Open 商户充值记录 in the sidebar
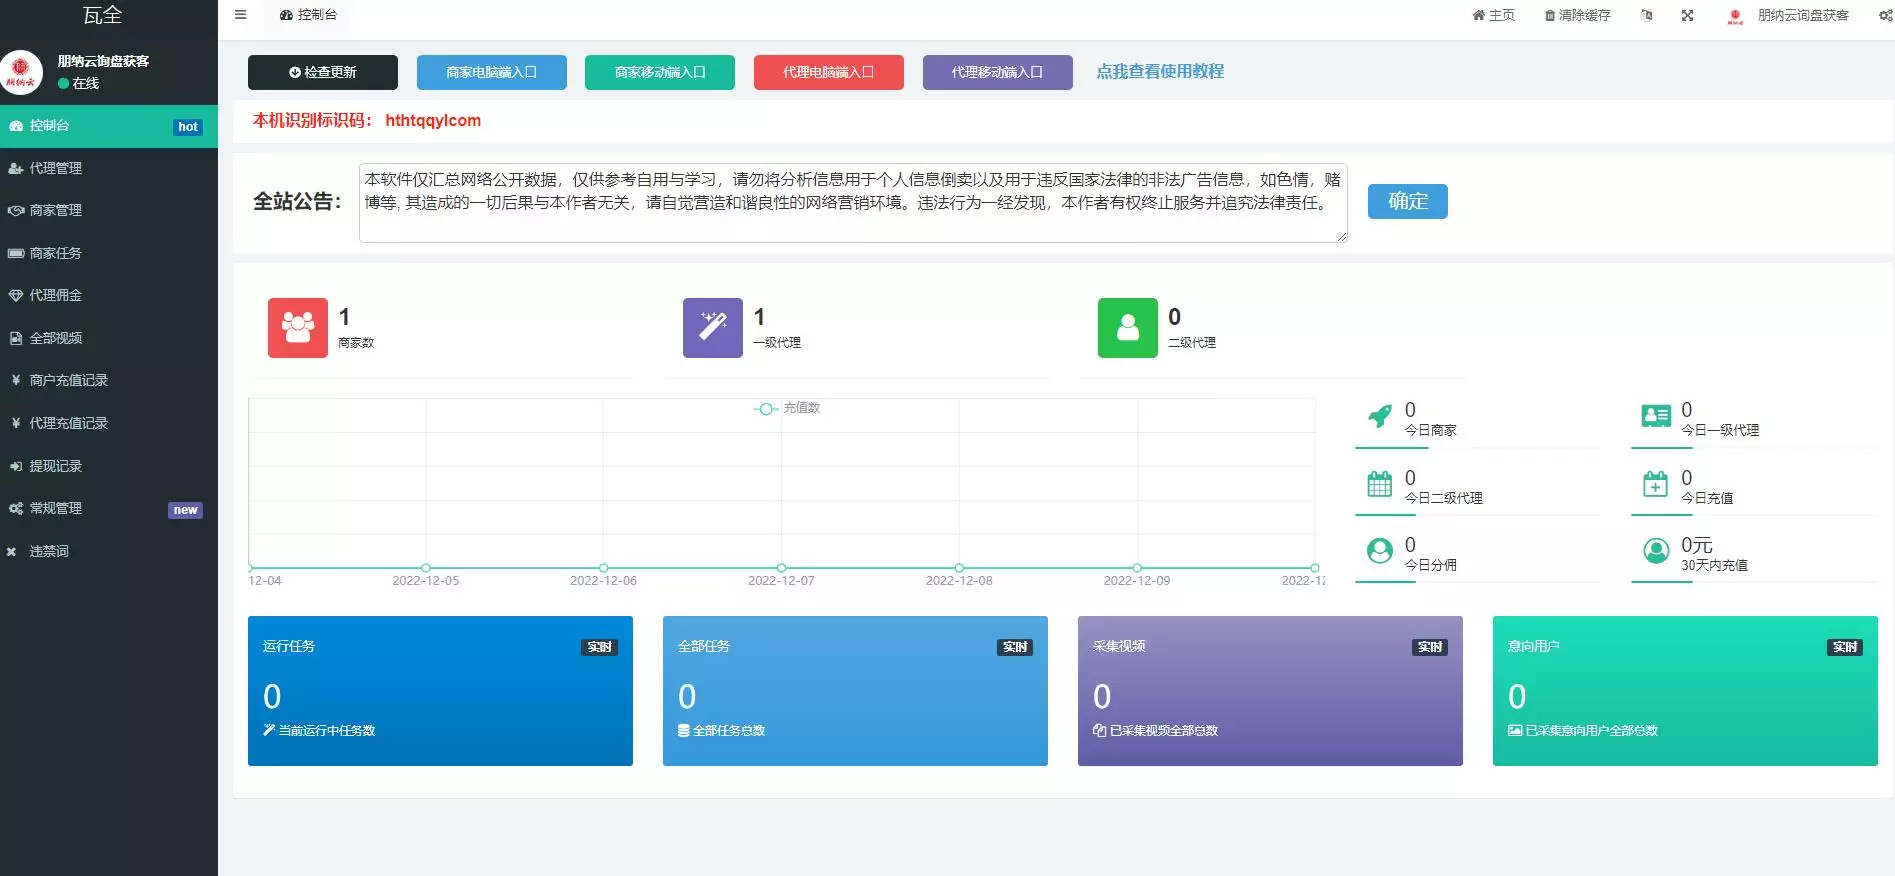 click(x=109, y=380)
